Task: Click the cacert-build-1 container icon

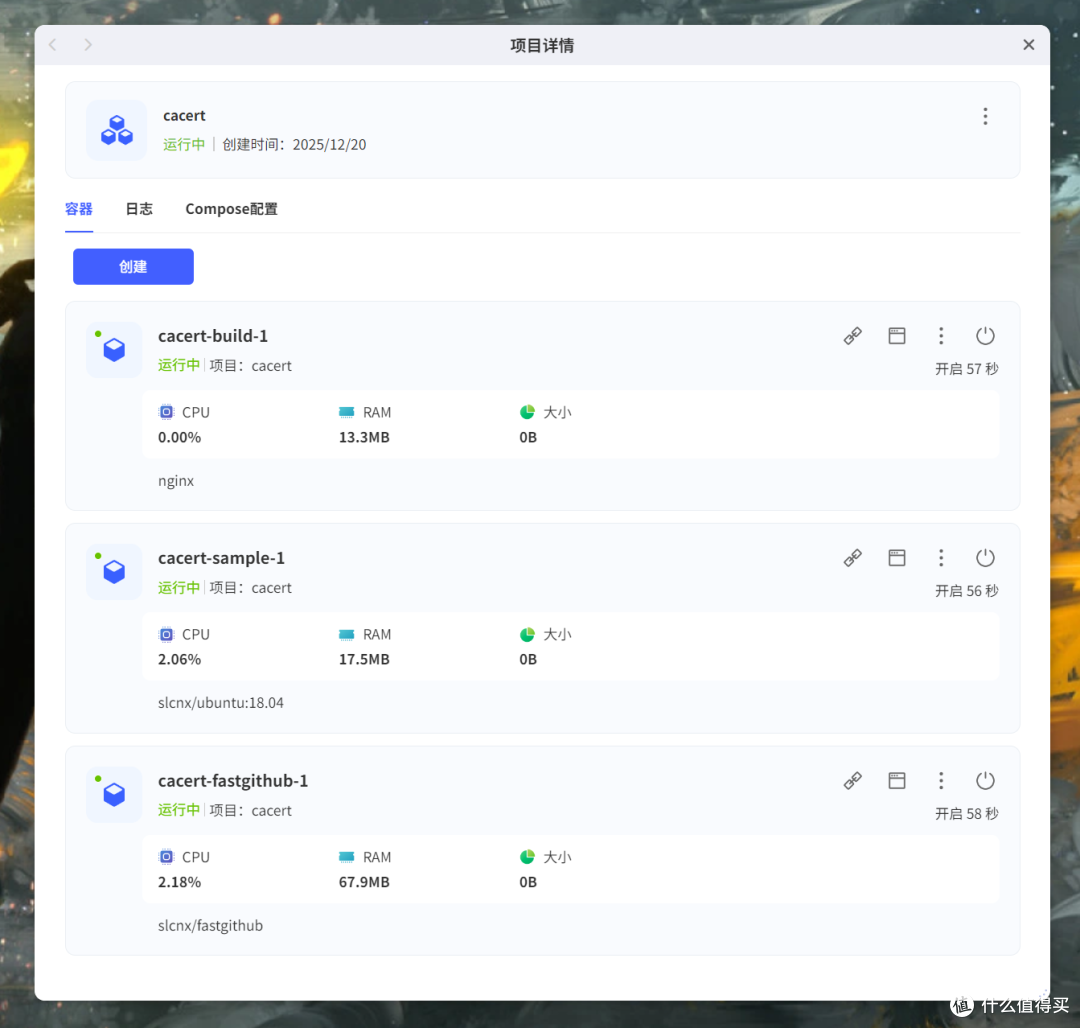Action: coord(114,350)
